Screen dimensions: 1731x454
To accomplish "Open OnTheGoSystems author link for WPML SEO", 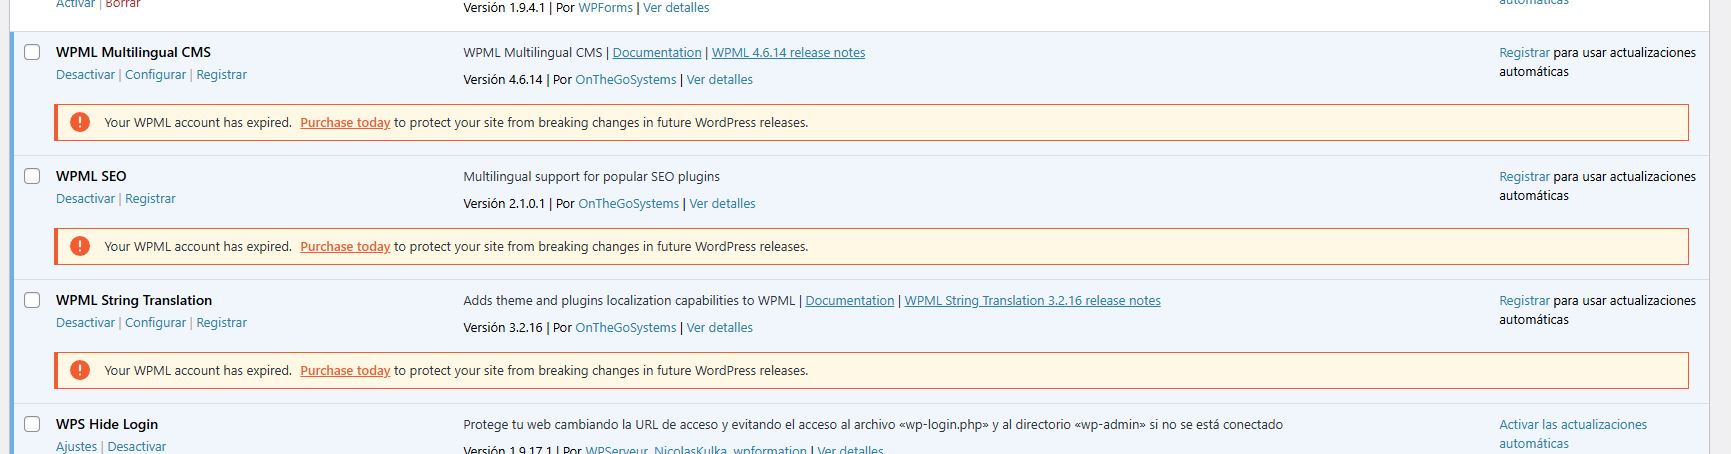I will pos(628,204).
